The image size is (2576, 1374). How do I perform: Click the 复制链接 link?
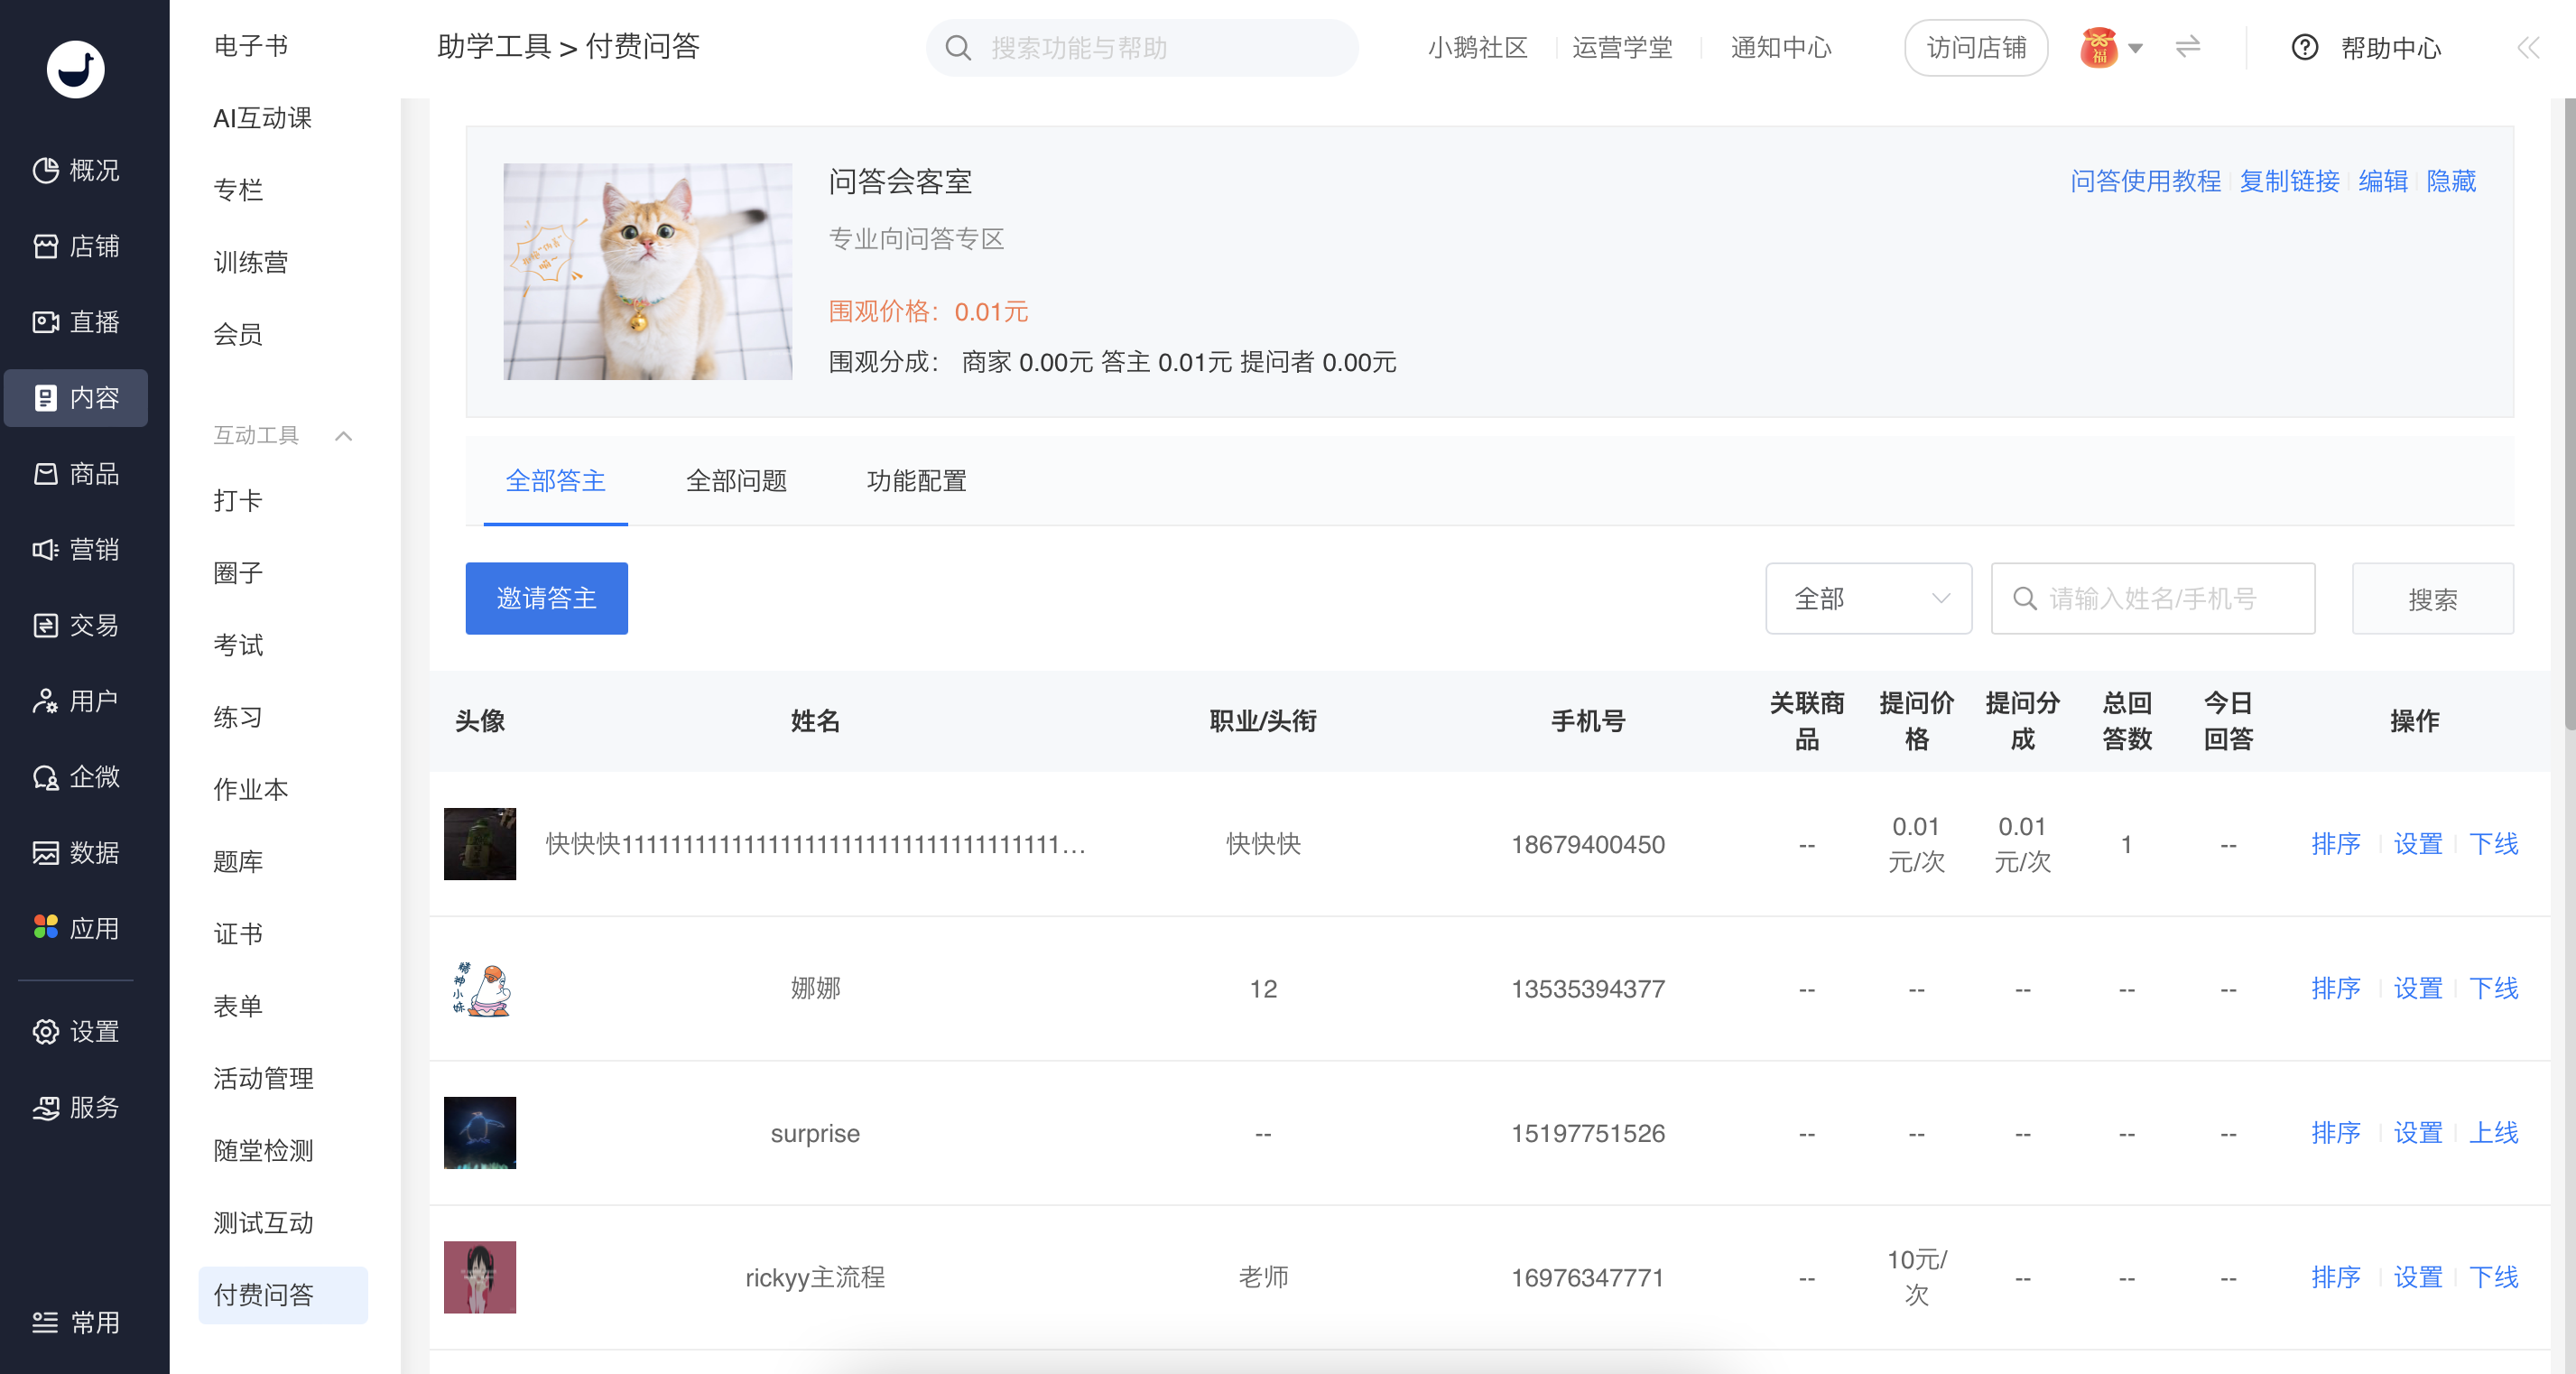point(2289,181)
